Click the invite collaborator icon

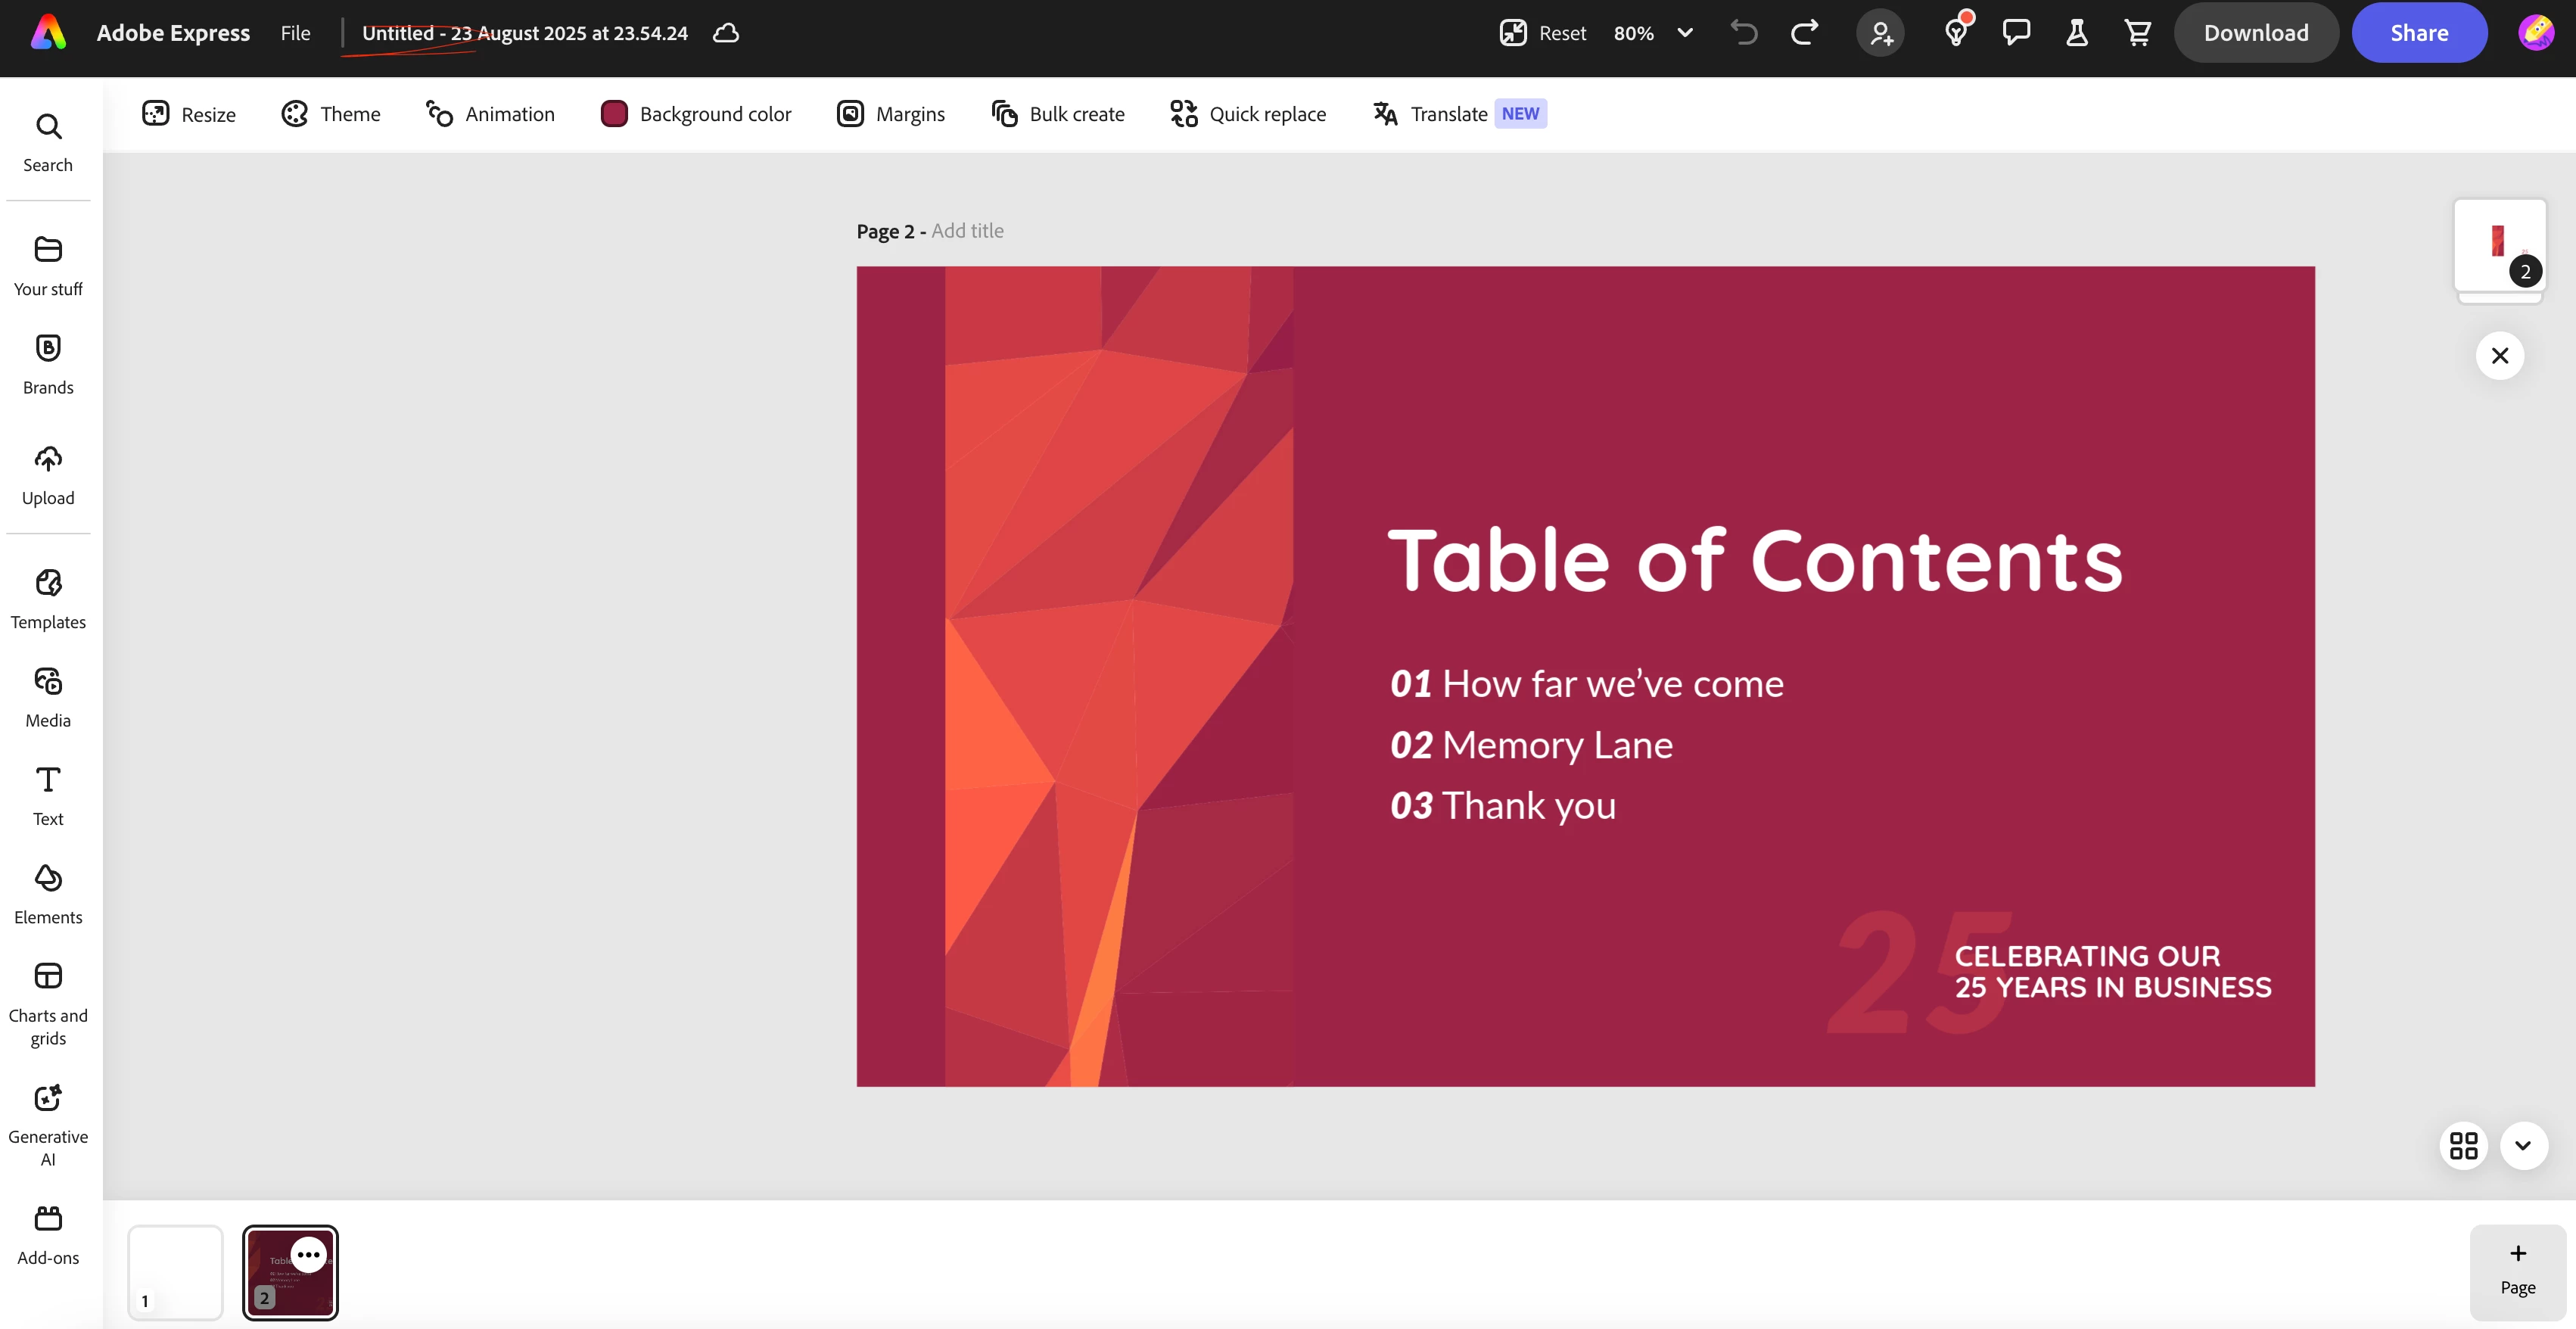tap(1880, 33)
